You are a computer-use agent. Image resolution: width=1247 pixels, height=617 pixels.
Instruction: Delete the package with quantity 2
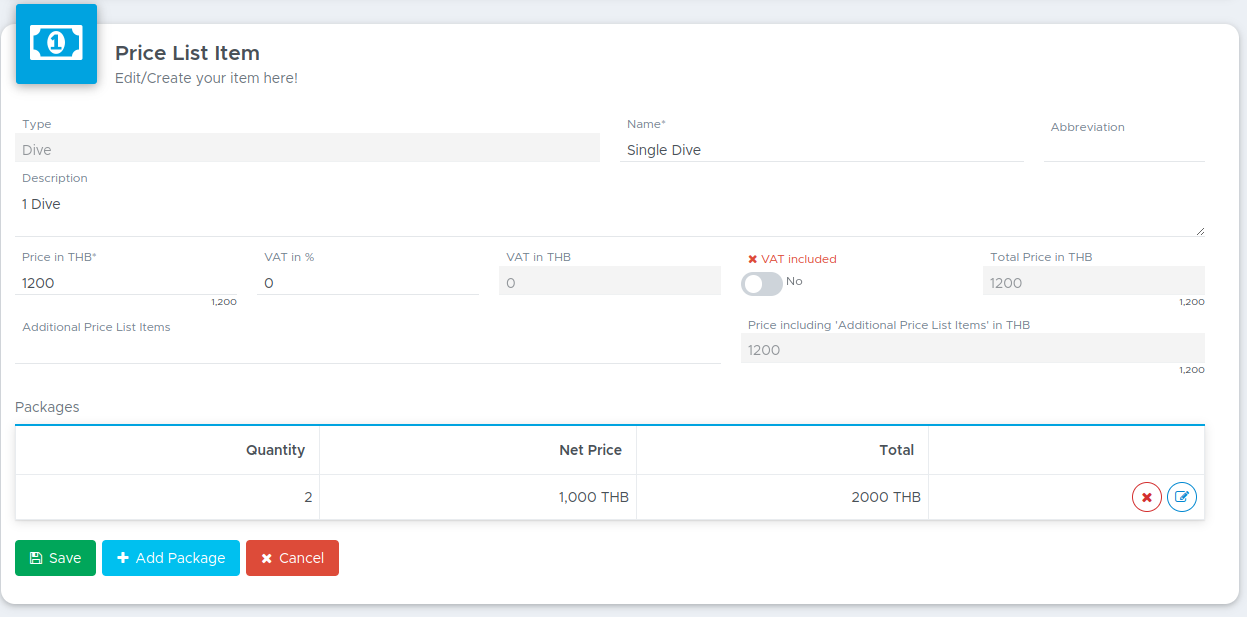pos(1147,497)
